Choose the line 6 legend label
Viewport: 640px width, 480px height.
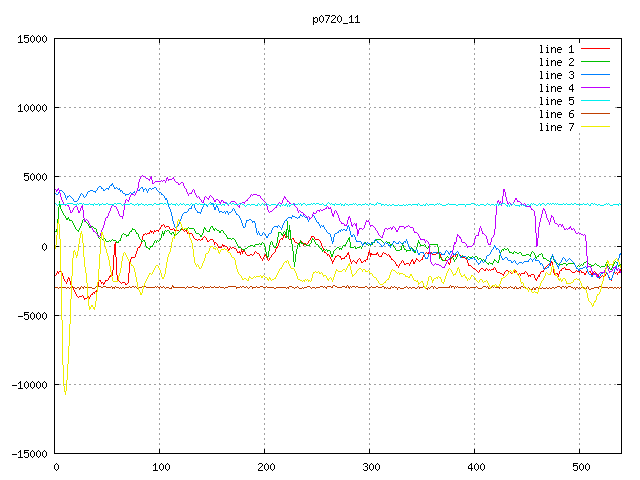[x=557, y=114]
